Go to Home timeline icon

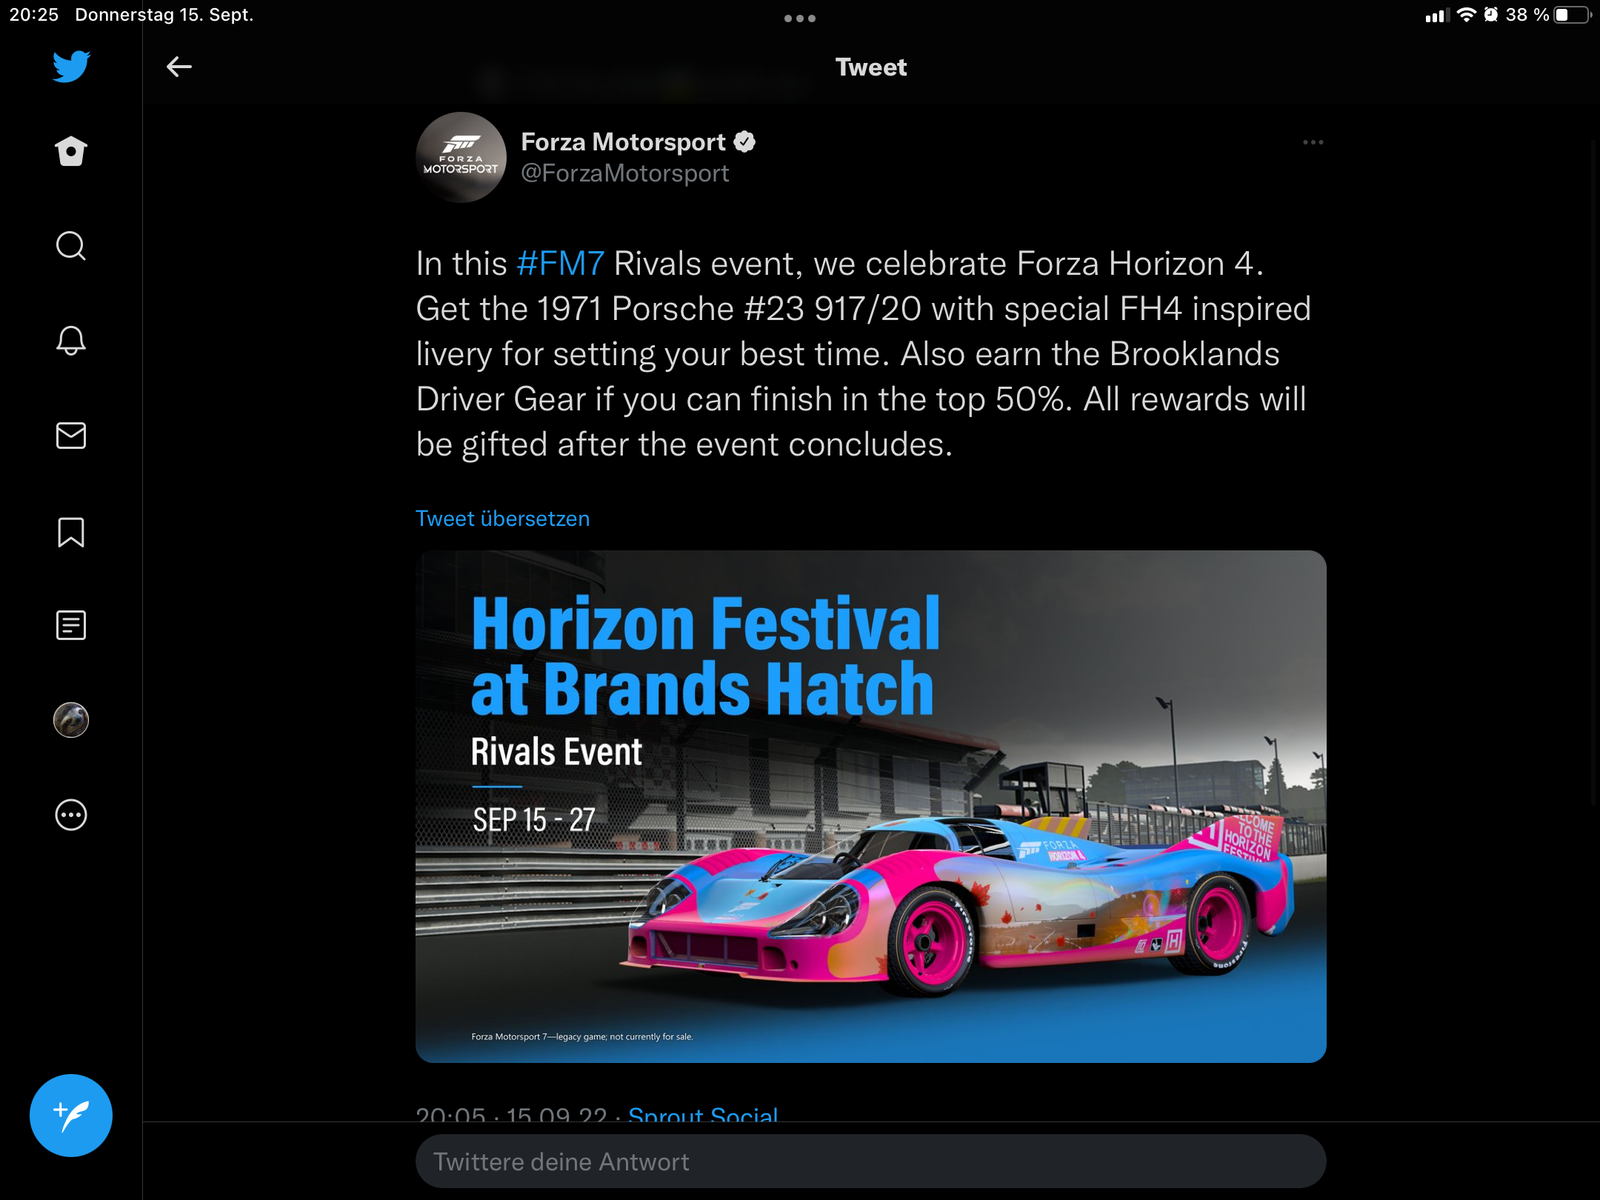71,151
